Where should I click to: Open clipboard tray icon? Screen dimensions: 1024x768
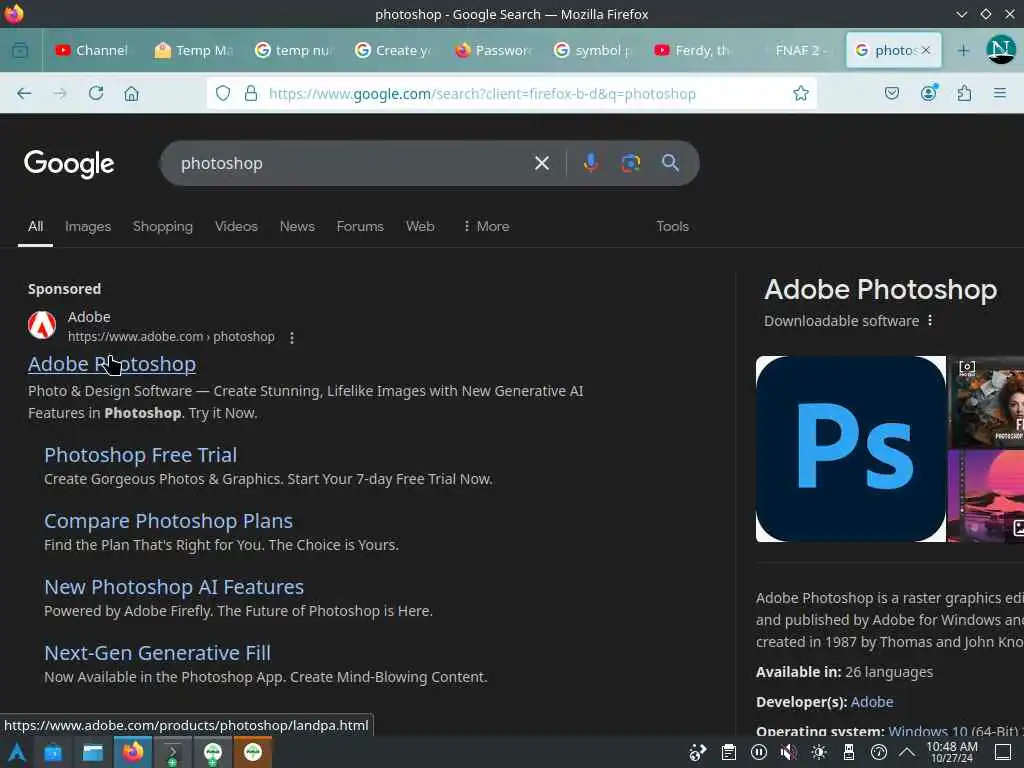[x=729, y=752]
